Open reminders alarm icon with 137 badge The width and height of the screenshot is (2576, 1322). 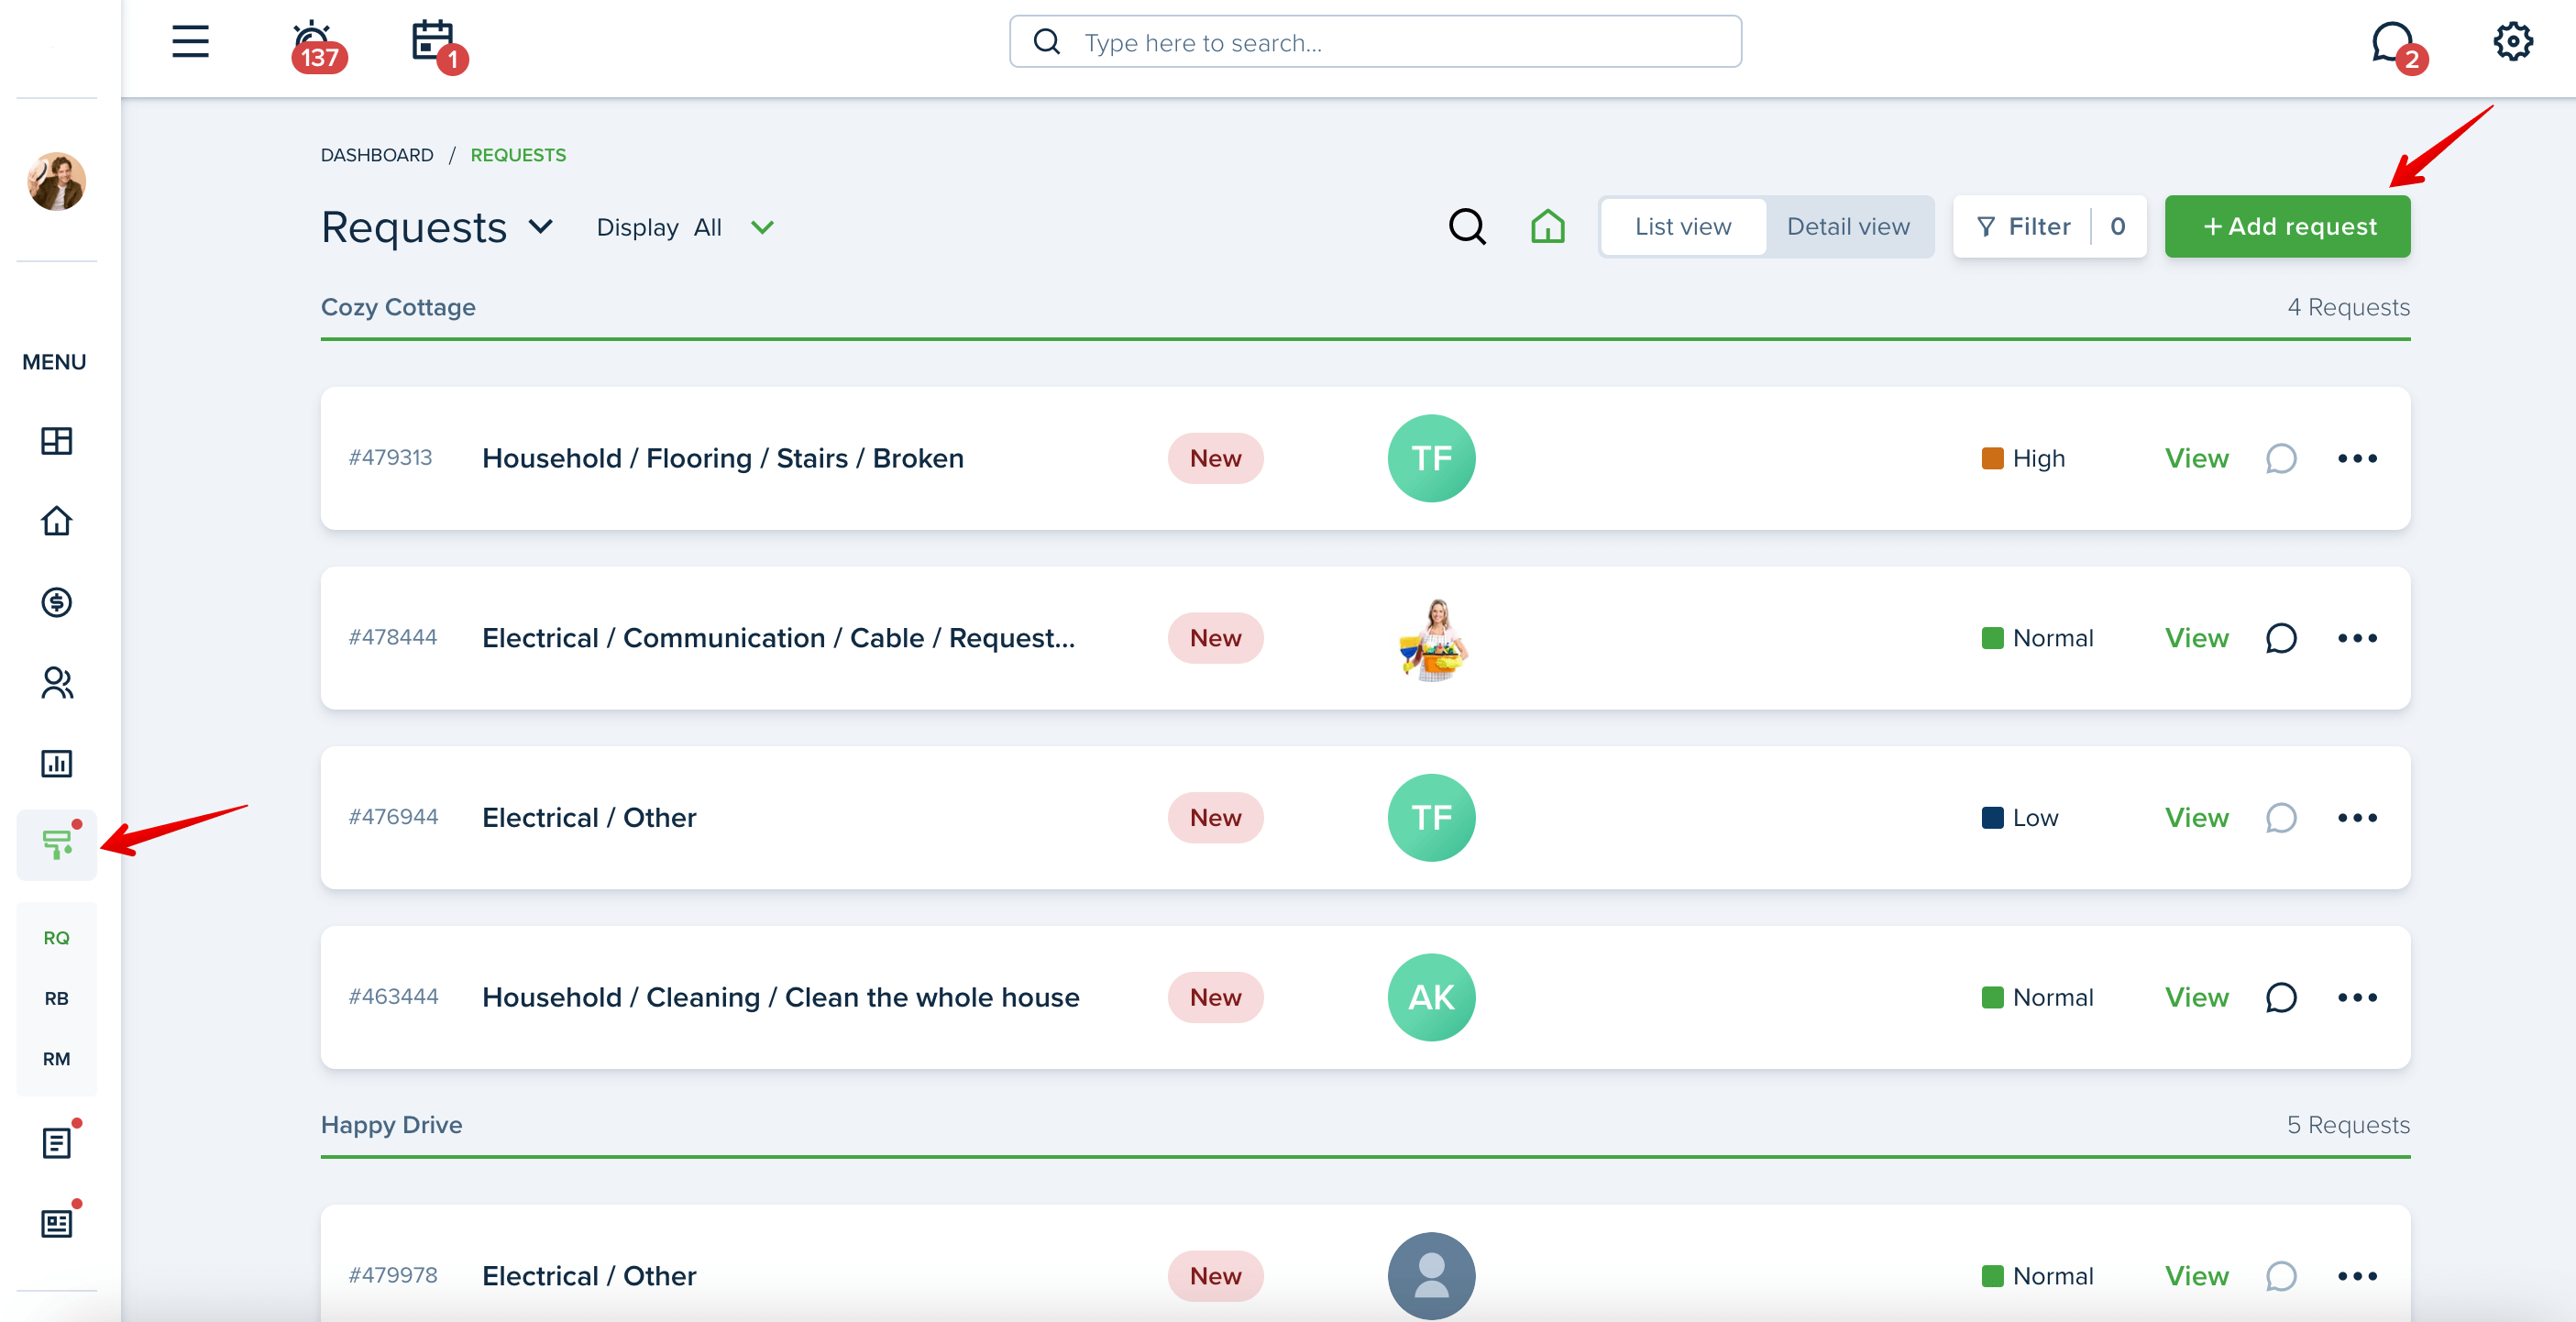pyautogui.click(x=317, y=45)
